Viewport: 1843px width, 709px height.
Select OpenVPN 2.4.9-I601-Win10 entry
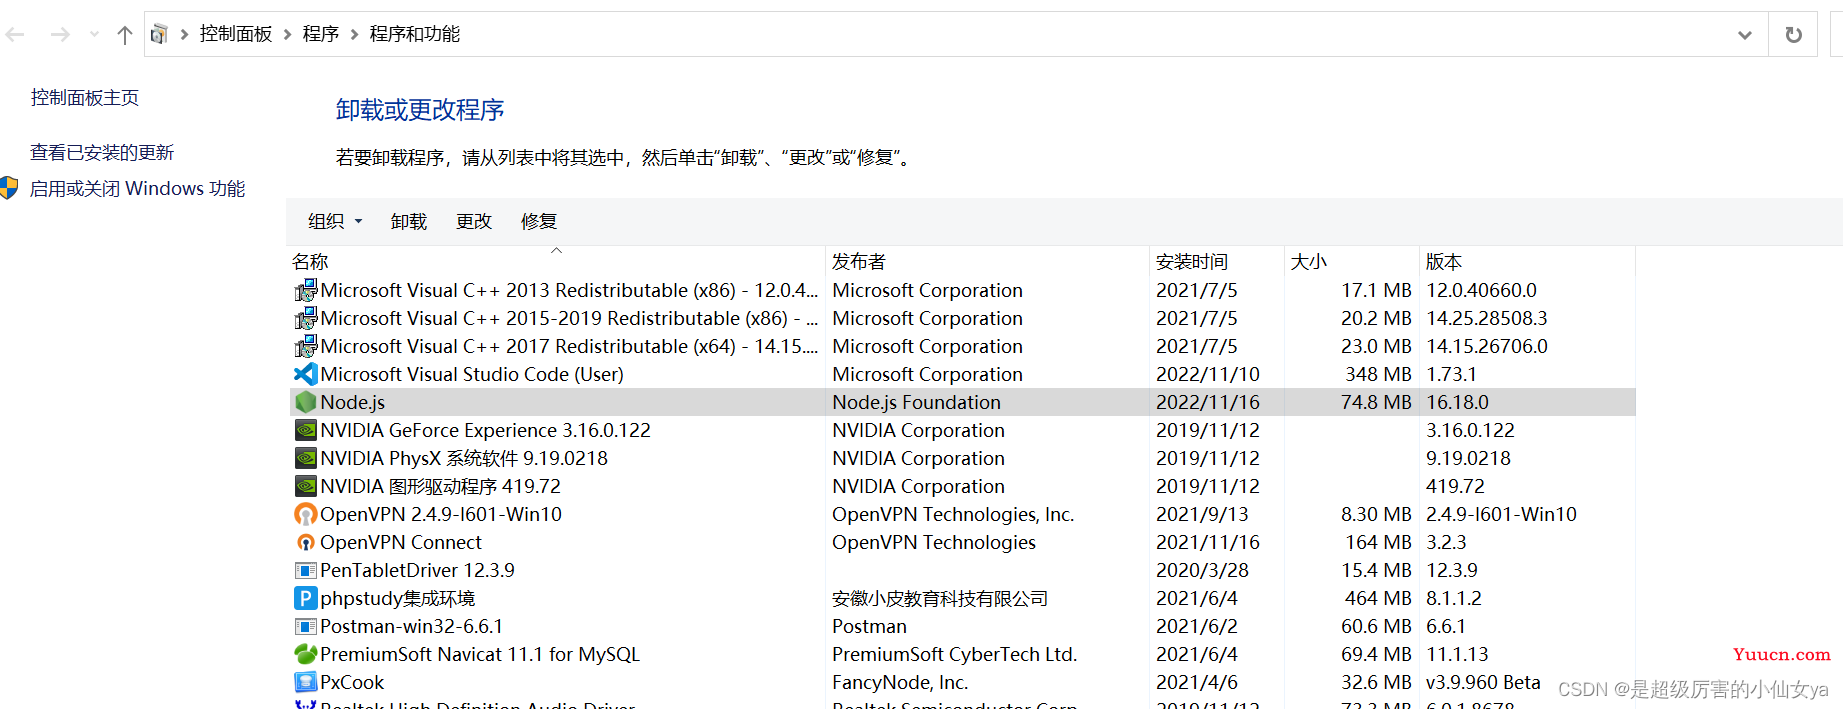(441, 514)
